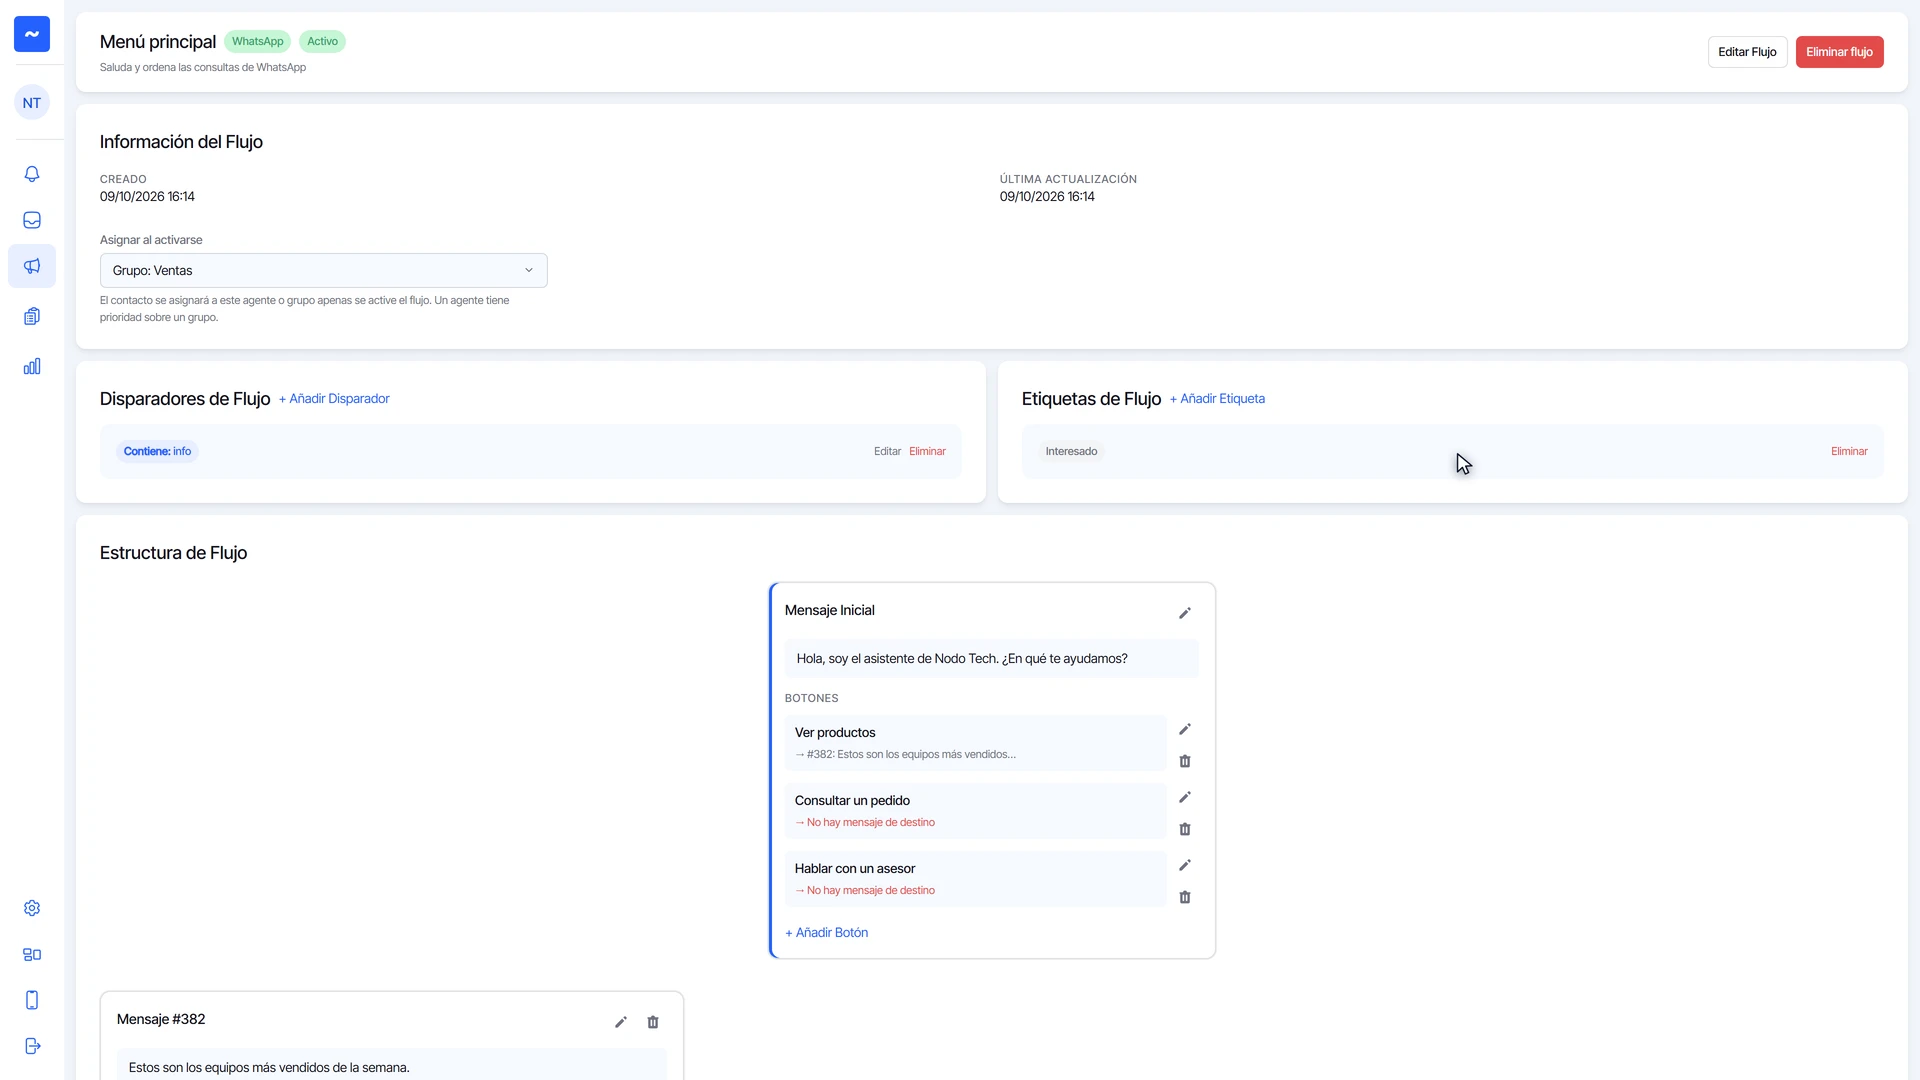1920x1080 pixels.
Task: Click the Hola, soy el asistente message text
Action: tap(962, 659)
